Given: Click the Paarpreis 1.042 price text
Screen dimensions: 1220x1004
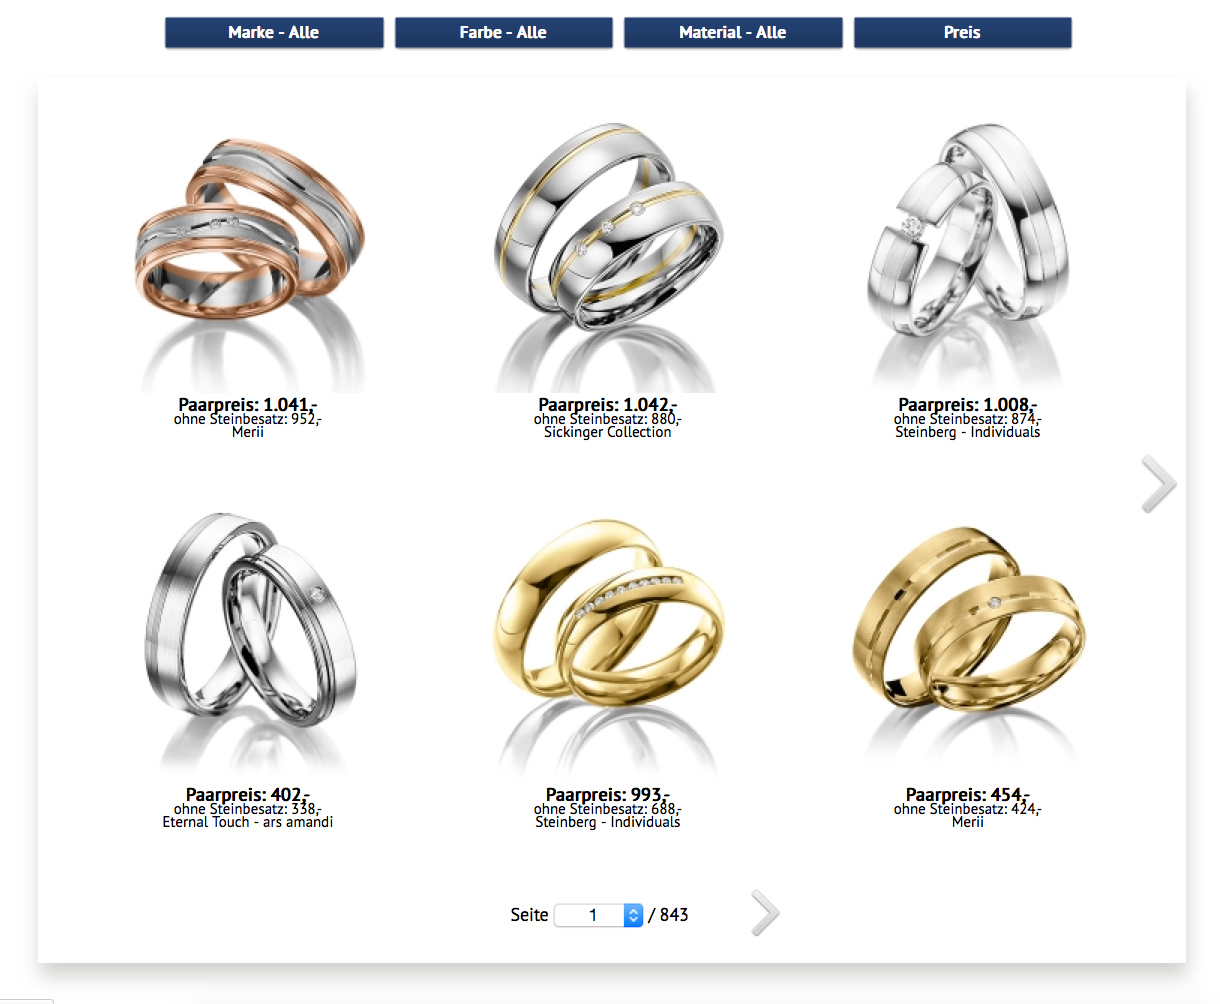Looking at the screenshot, I should 608,405.
